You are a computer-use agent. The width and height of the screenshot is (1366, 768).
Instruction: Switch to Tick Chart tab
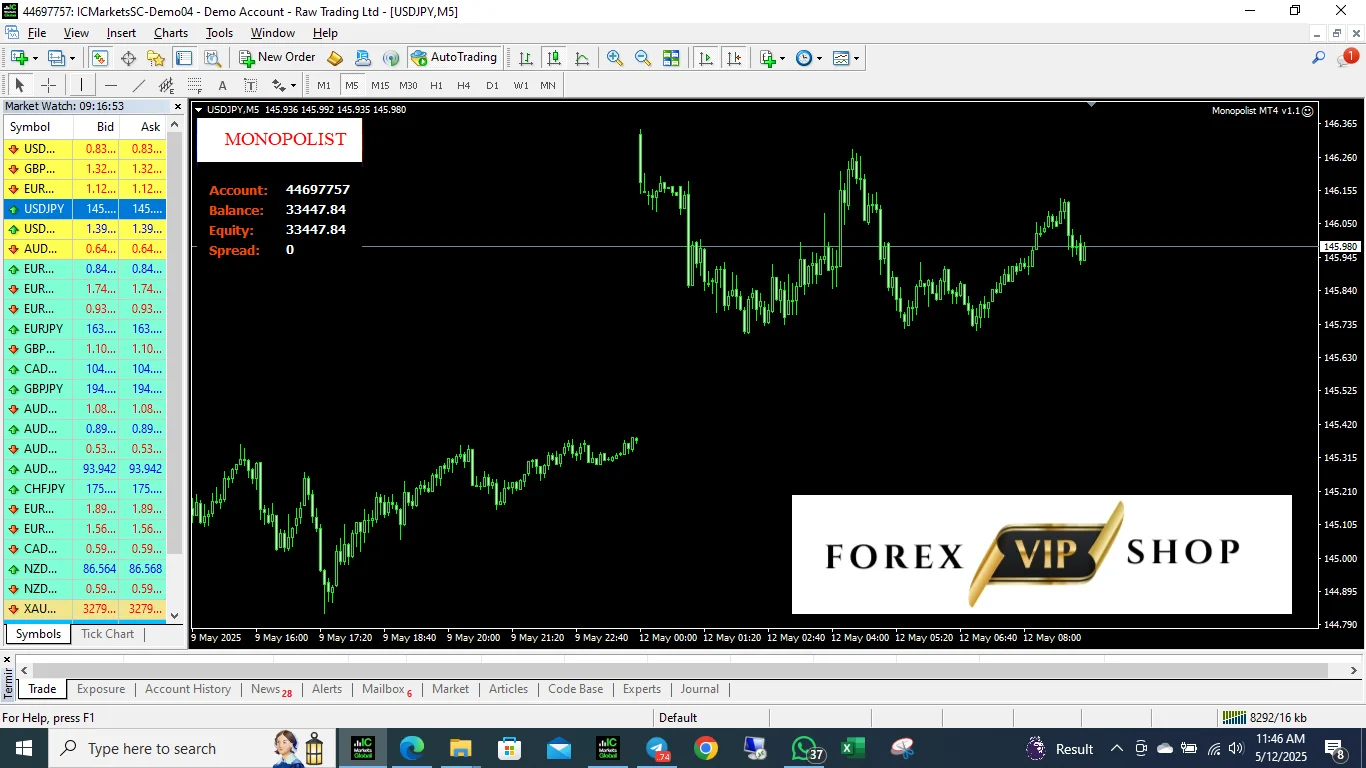tap(107, 634)
